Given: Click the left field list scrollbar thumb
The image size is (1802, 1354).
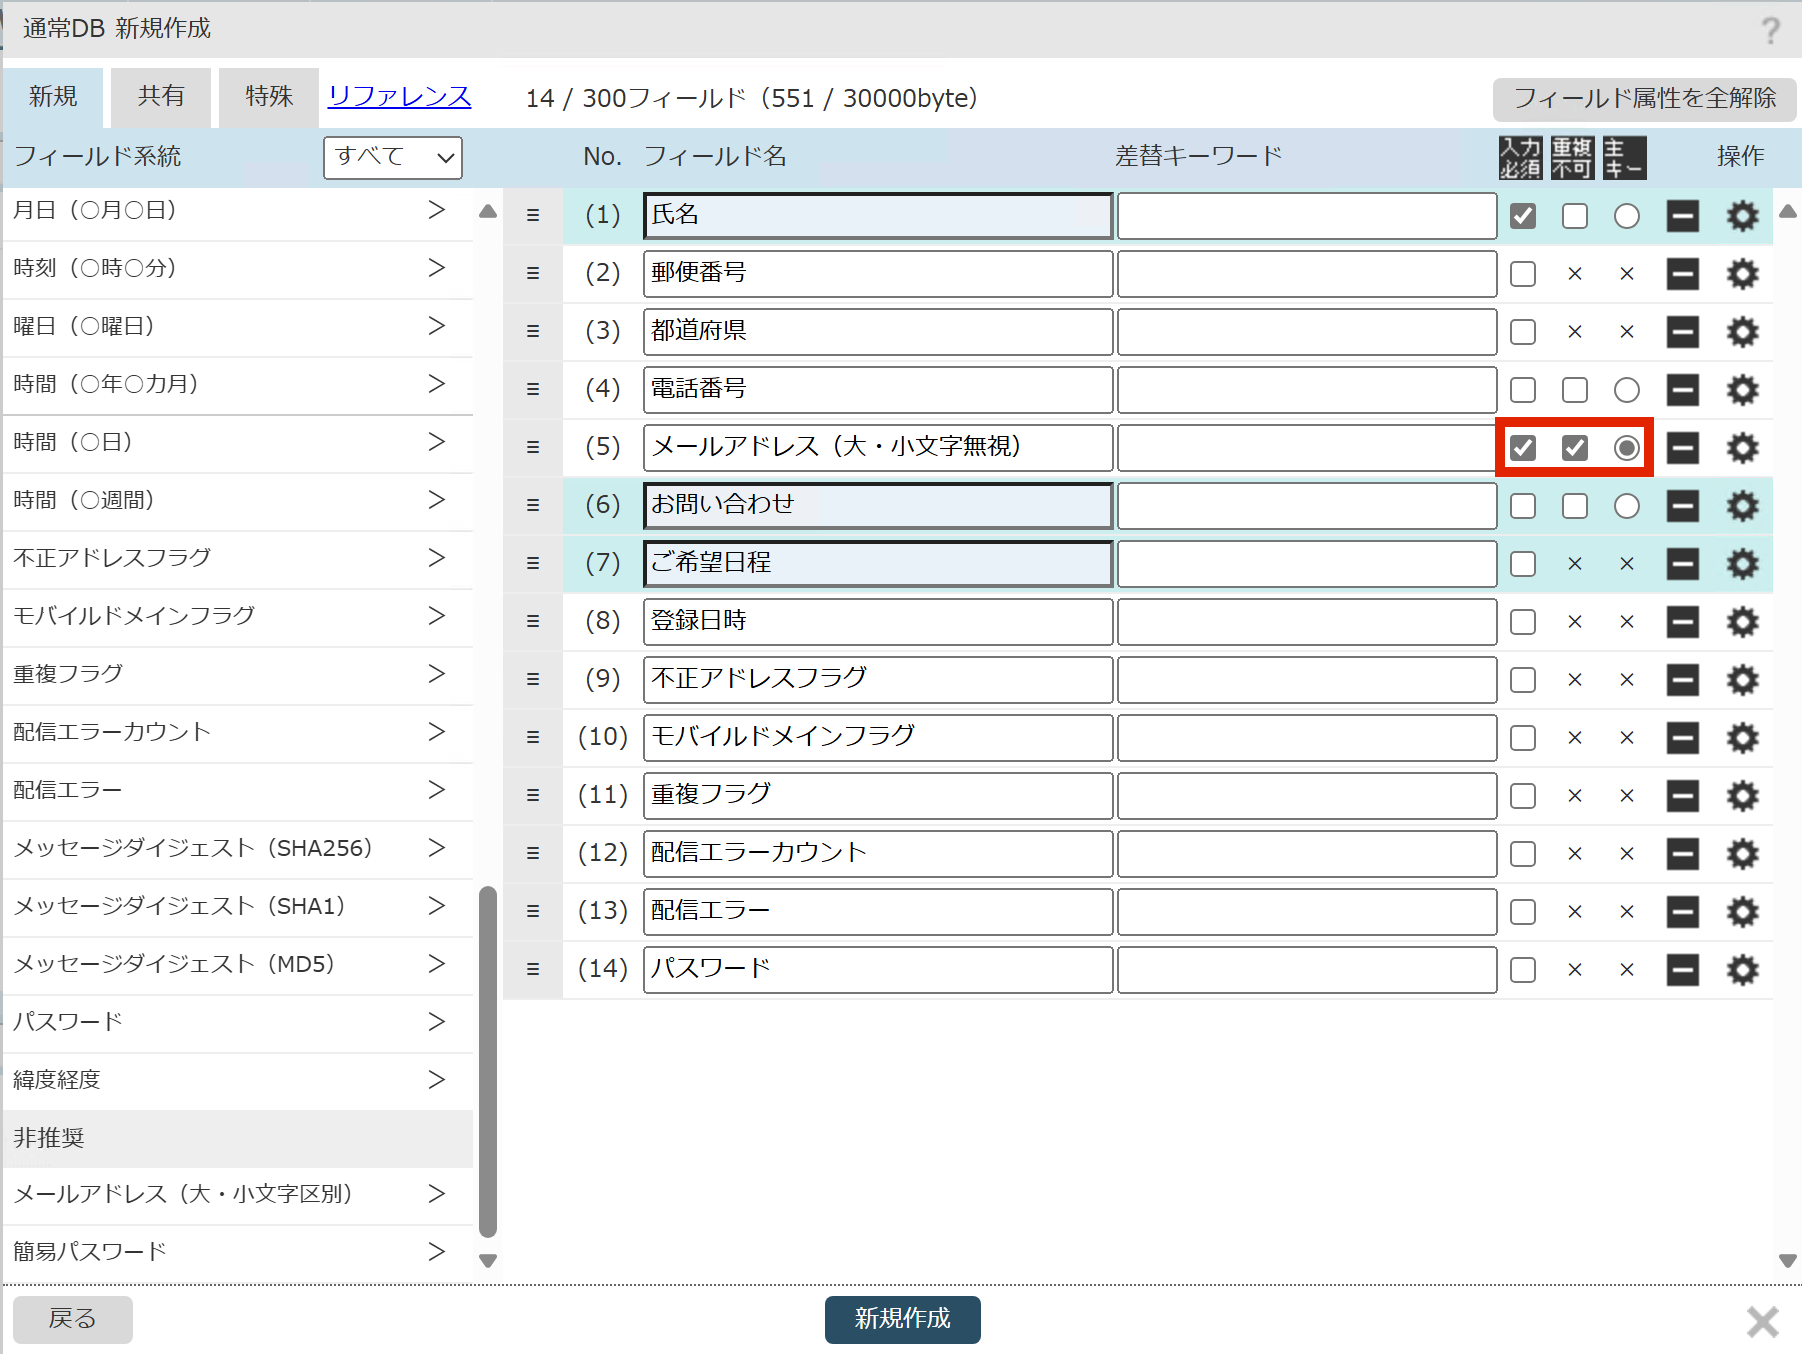Looking at the screenshot, I should pos(488,1062).
